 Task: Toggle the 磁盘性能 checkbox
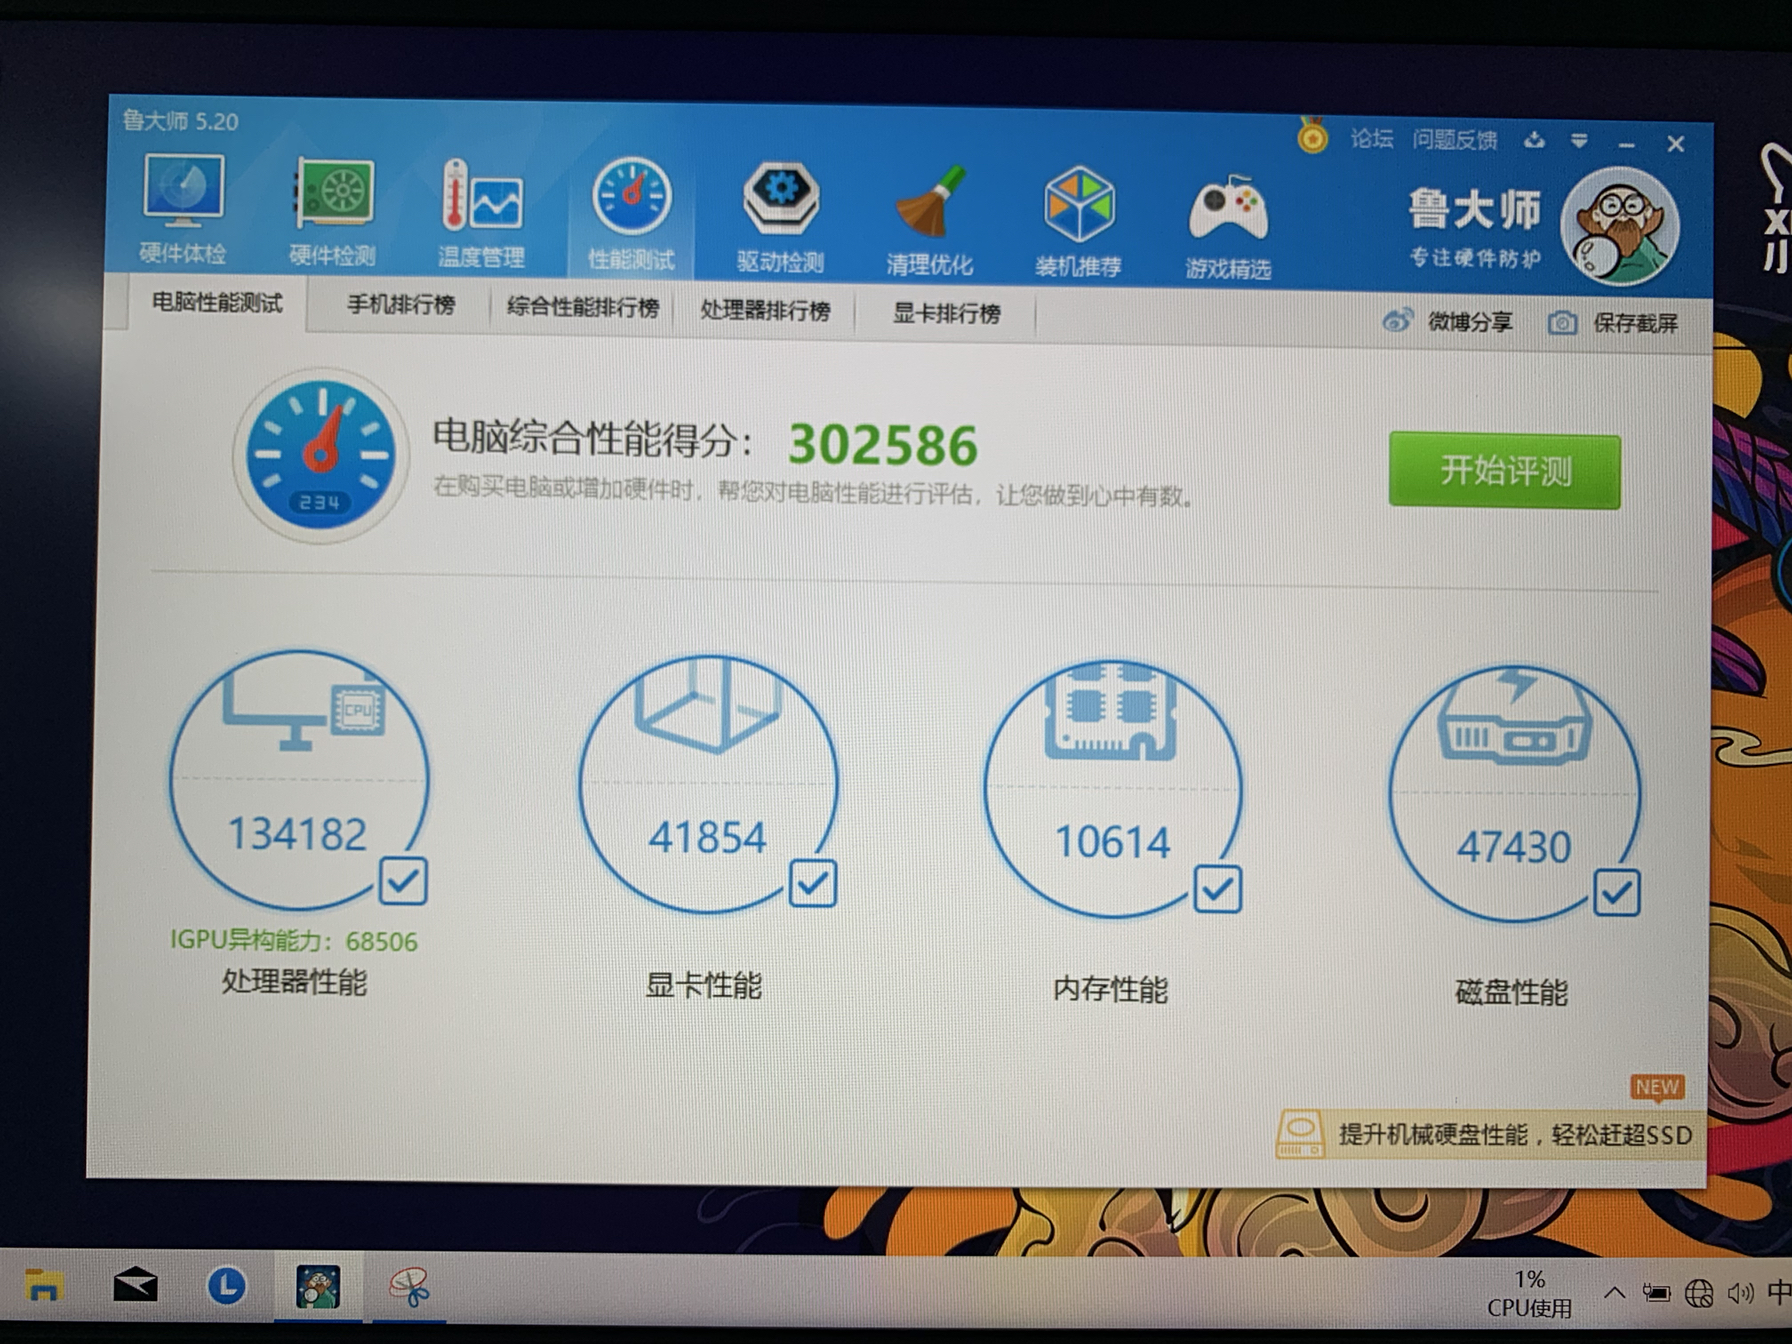click(x=1617, y=893)
